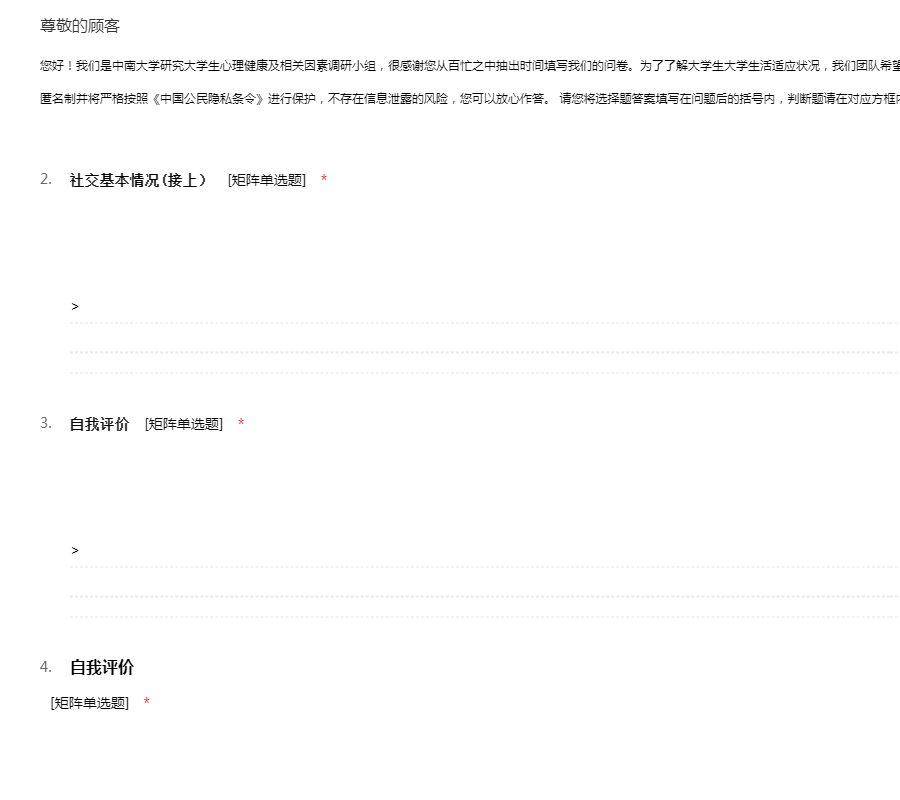Click the "尊敬的顾客" greeting heading
This screenshot has width=900, height=800.
[x=80, y=26]
